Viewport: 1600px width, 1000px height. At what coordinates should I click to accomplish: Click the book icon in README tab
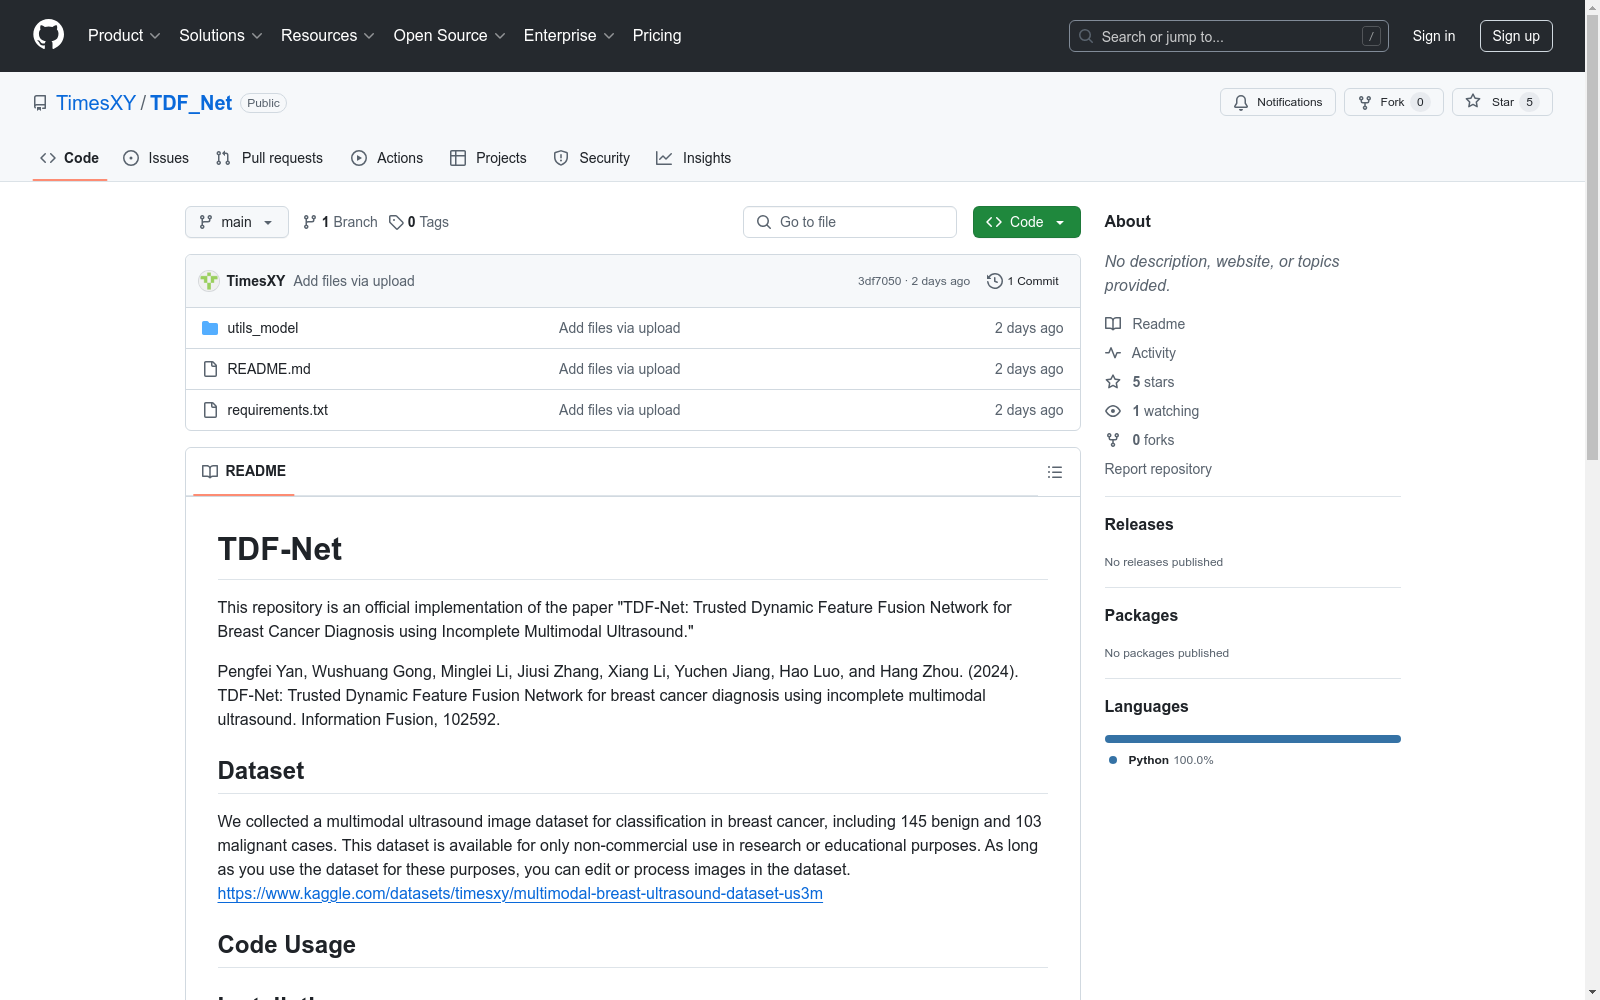[x=210, y=471]
